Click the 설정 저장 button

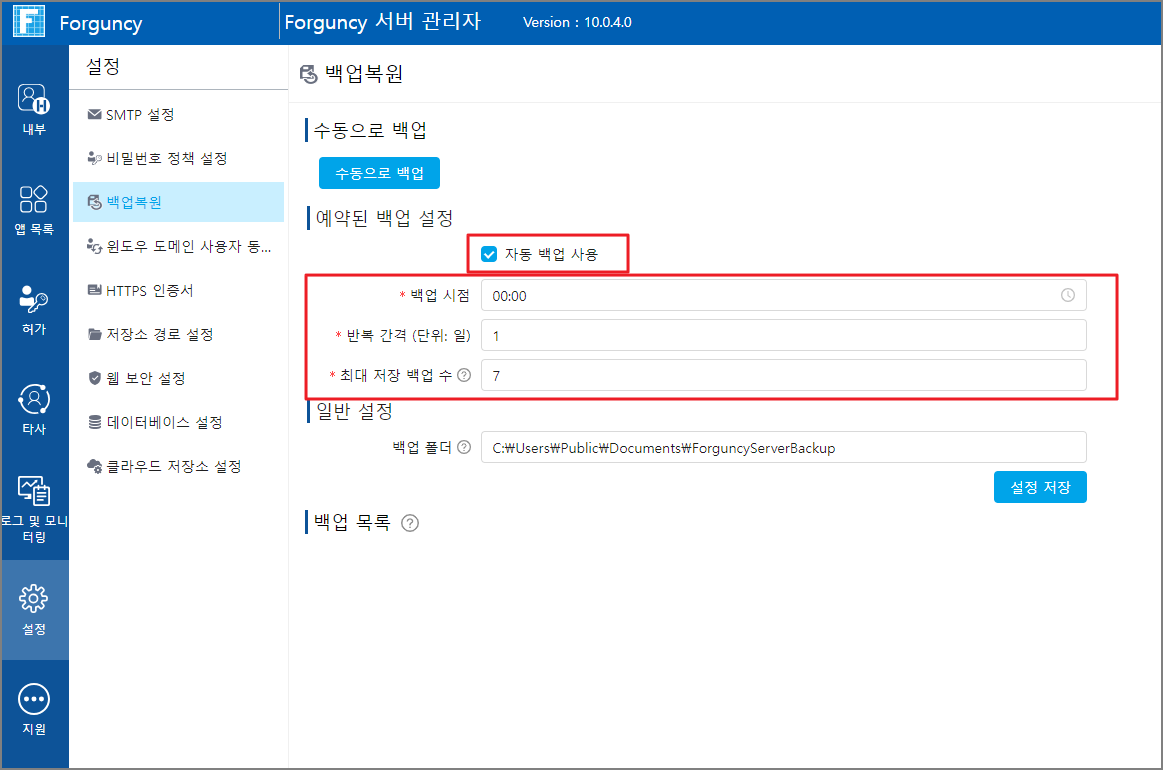click(1040, 487)
